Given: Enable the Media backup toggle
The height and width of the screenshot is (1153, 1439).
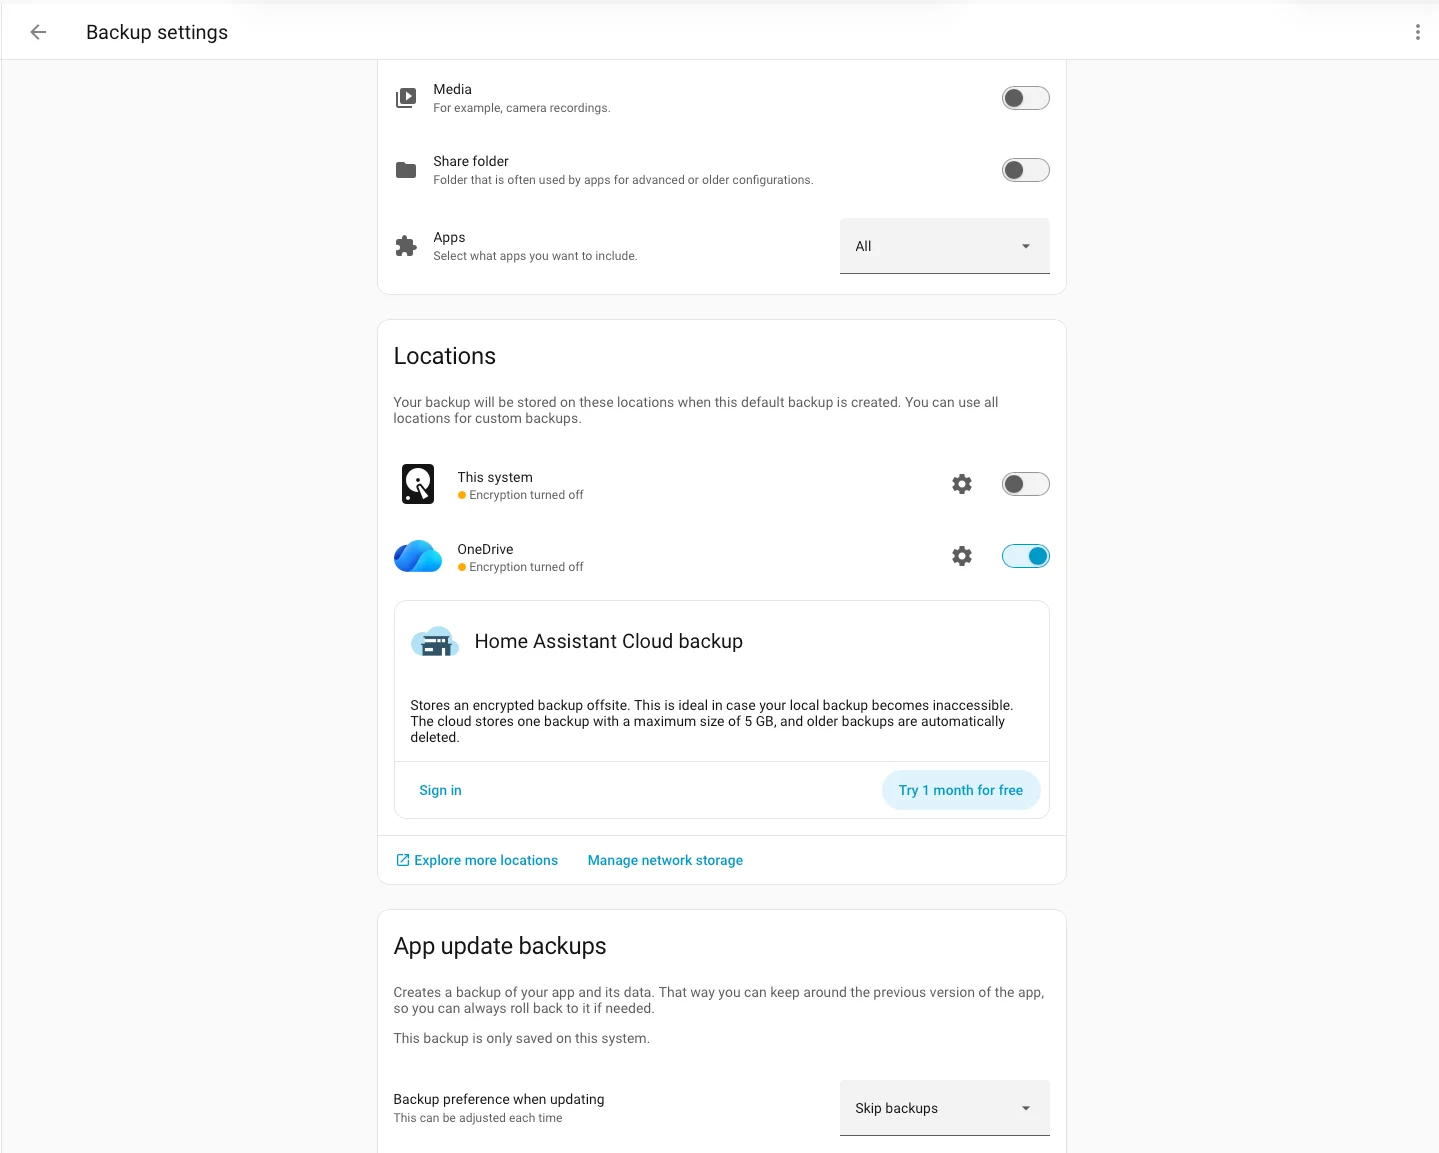Looking at the screenshot, I should click(1026, 98).
